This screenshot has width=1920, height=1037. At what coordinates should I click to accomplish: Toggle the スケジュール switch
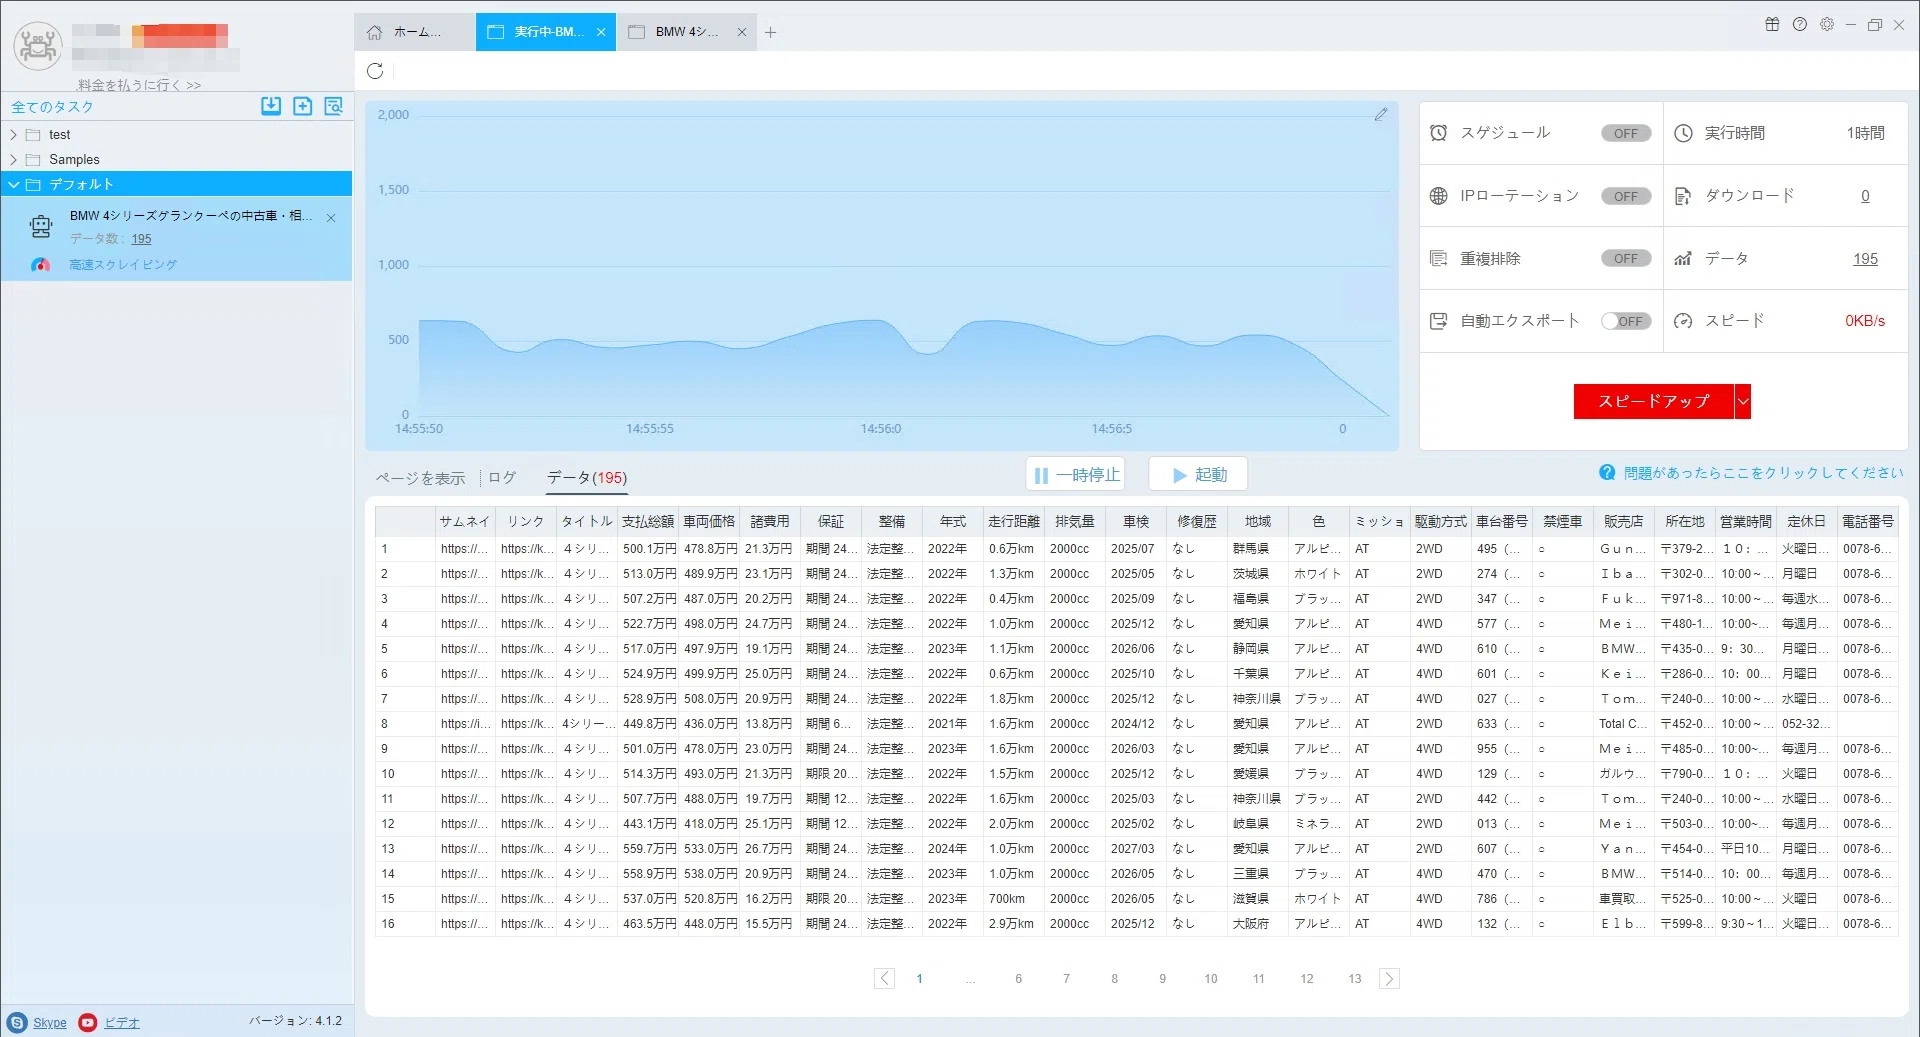(1626, 133)
